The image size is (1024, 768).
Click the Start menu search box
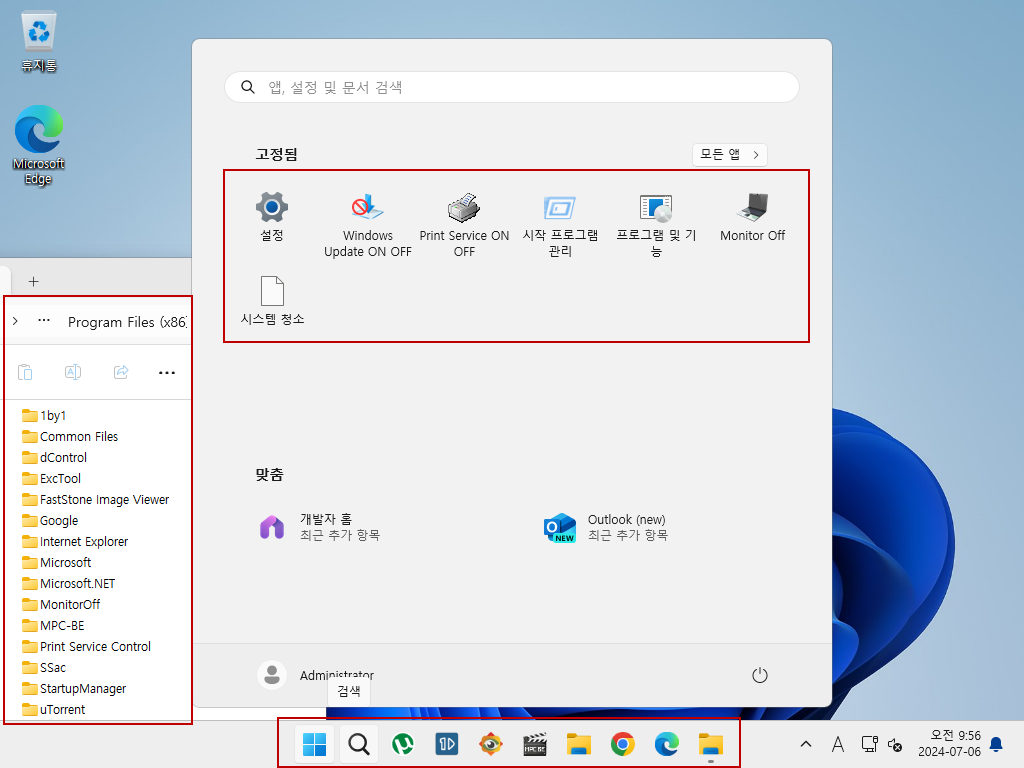(511, 87)
